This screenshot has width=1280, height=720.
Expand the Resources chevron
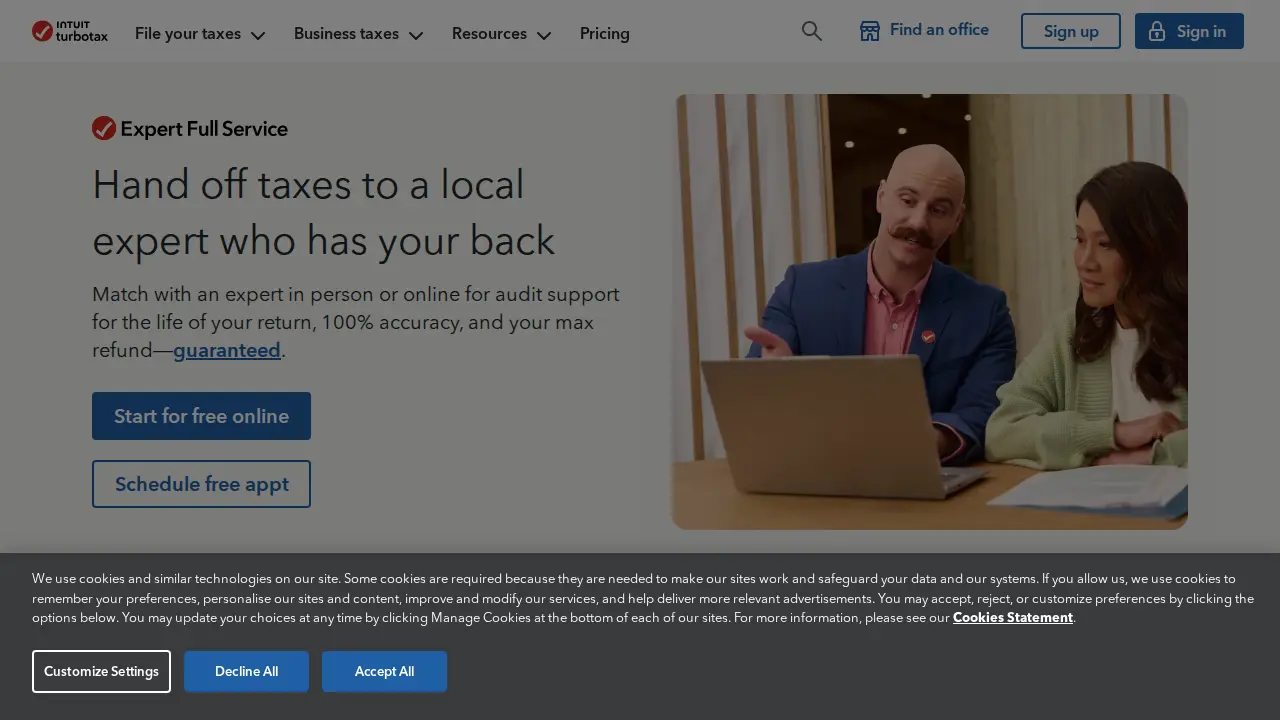544,35
